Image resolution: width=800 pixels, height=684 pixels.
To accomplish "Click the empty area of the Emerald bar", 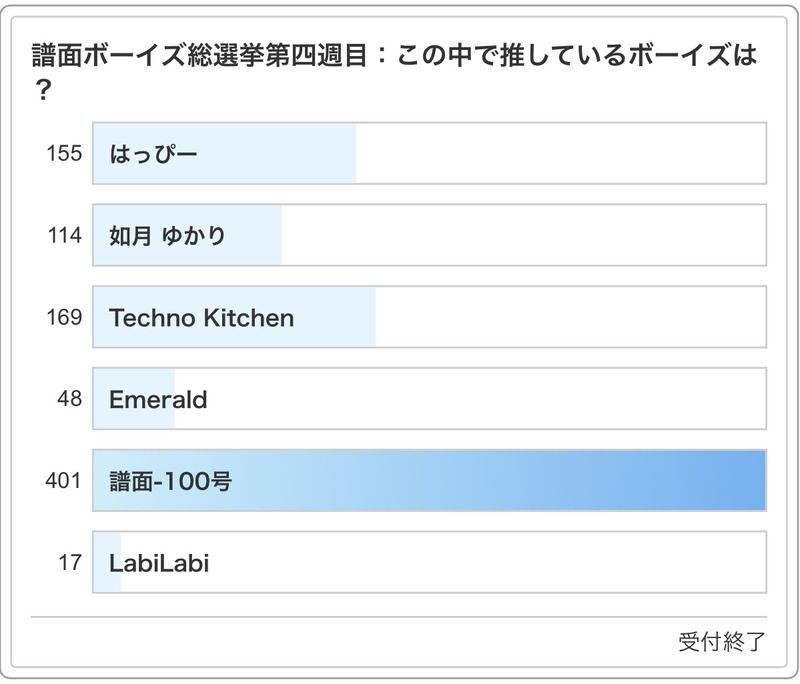I will (x=470, y=400).
